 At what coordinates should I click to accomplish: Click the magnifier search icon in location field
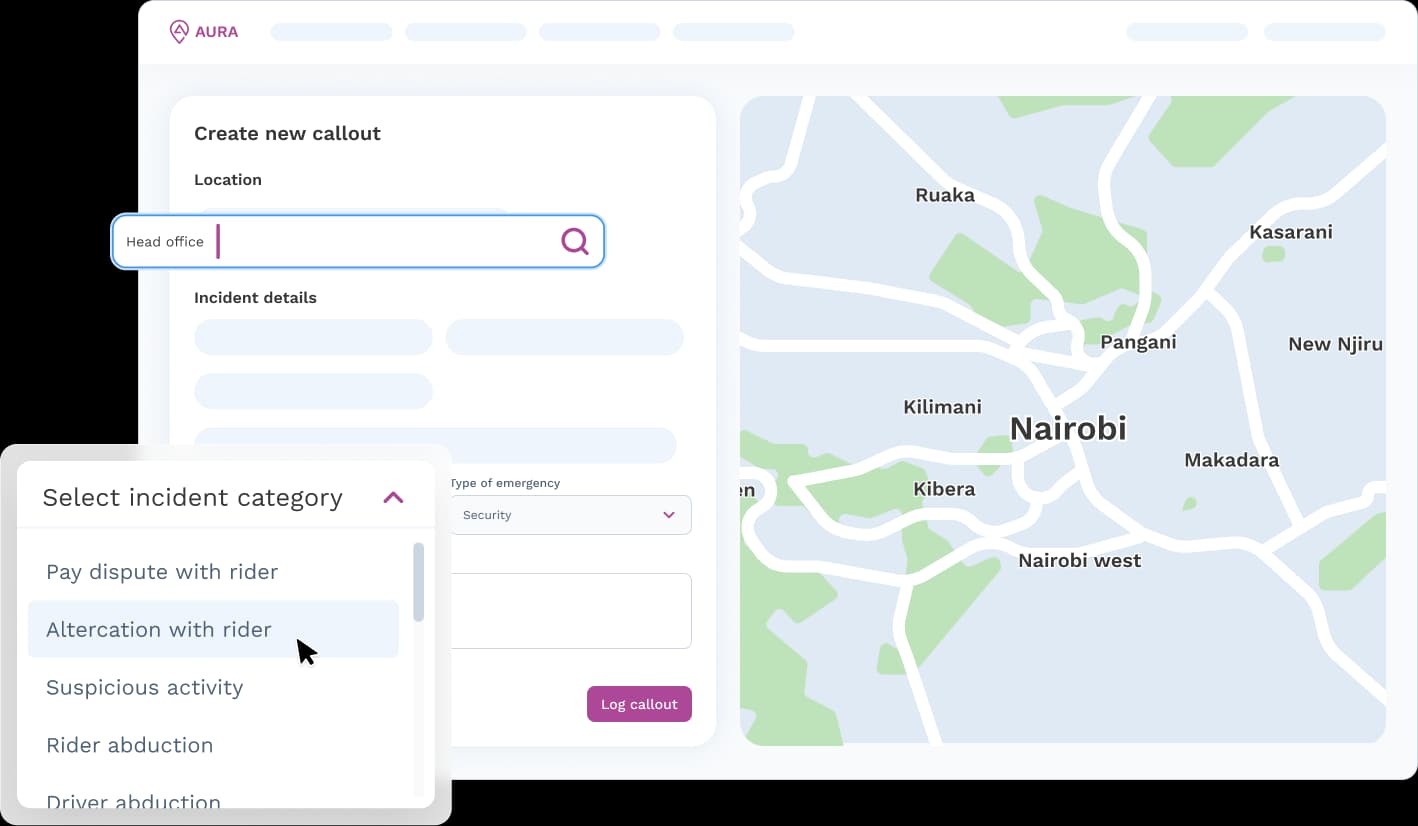coord(575,241)
